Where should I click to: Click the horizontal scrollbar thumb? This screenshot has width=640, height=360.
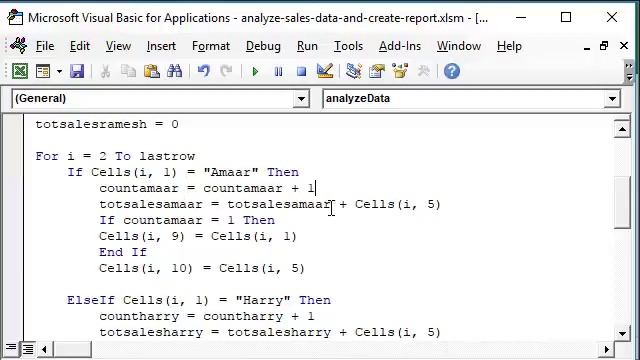[72, 349]
